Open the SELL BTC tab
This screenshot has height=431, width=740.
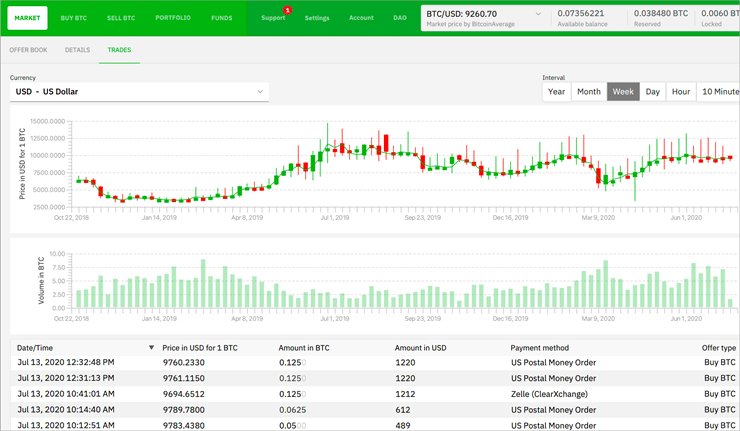tap(121, 18)
